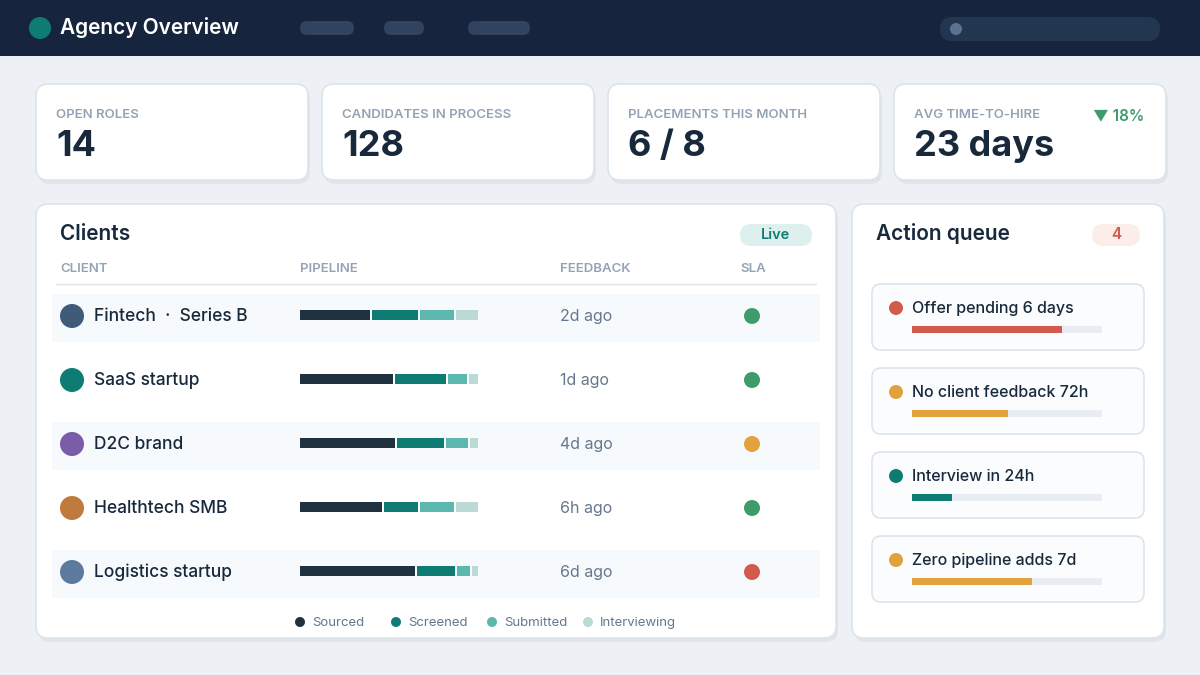Select the D2C brand client name
1200x675 pixels.
coord(139,443)
